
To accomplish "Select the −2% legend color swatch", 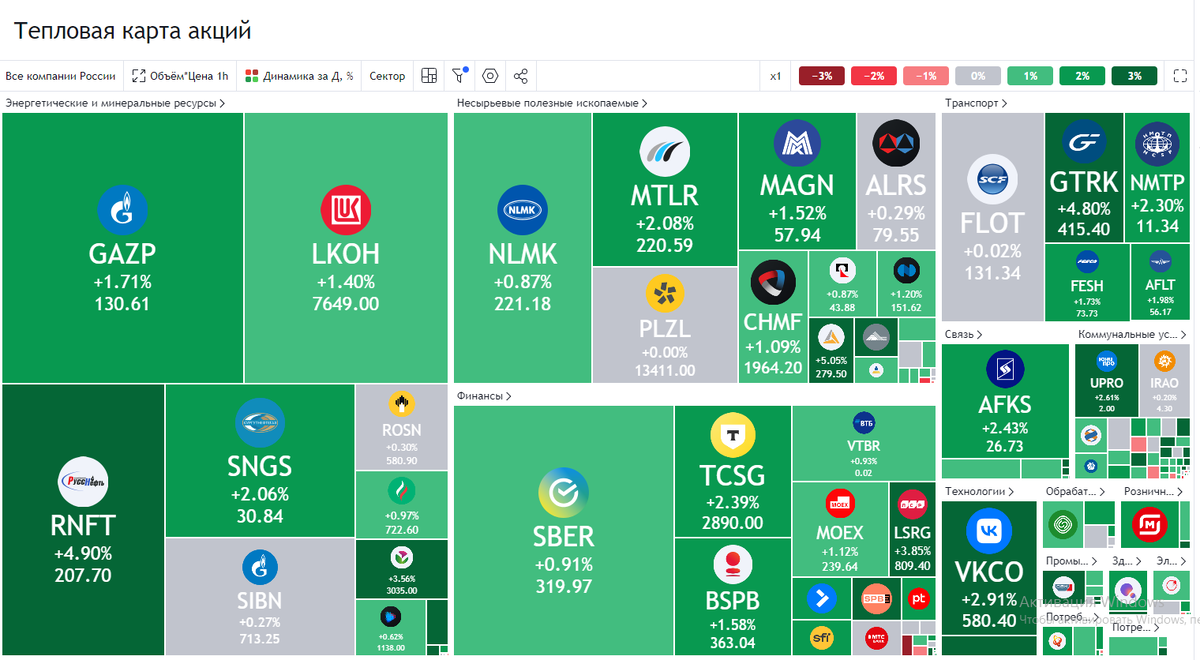I will point(874,76).
